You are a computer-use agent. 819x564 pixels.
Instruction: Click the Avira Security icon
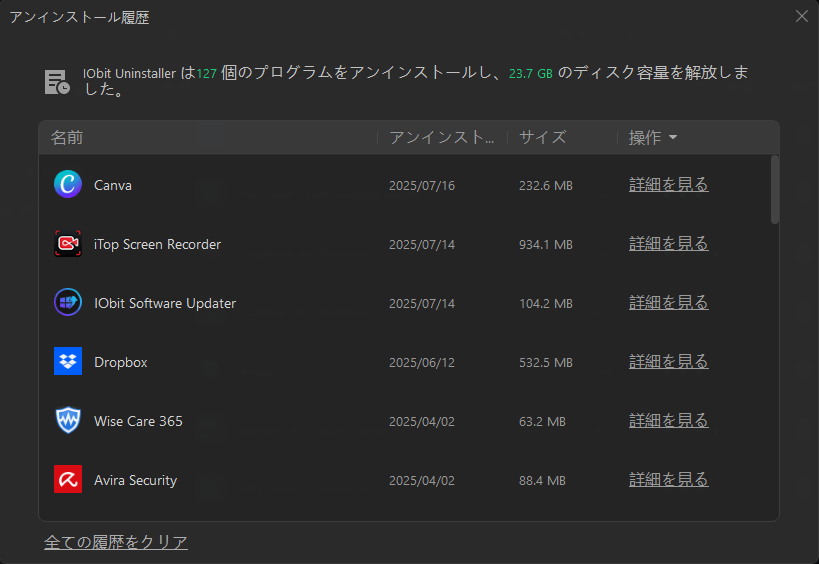[68, 479]
